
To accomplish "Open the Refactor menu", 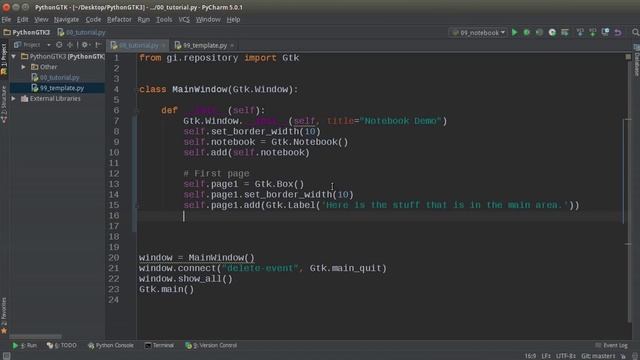I will coord(119,19).
